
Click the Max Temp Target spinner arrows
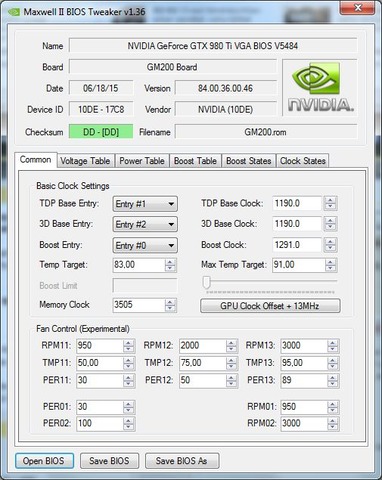click(331, 265)
